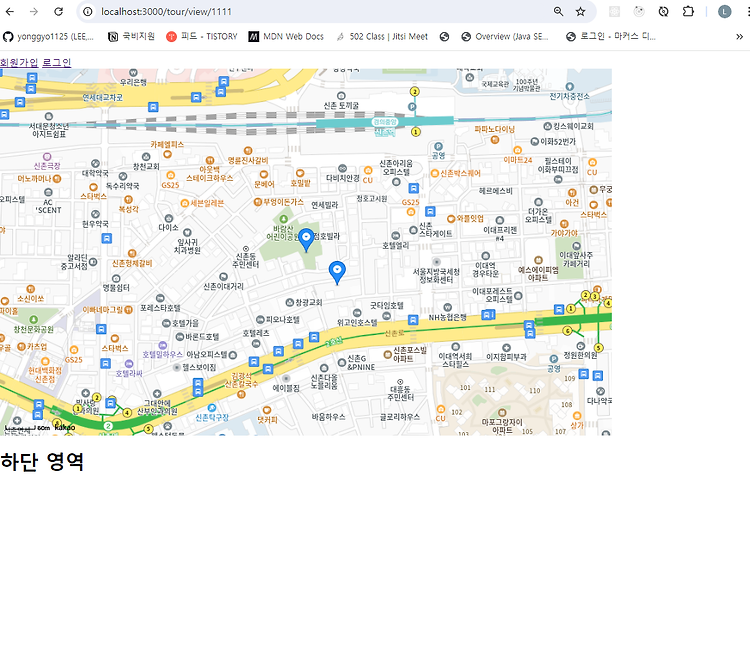Open the yonggyo1125 GitHub bookmark
Viewport: 750px width, 651px height.
tap(48, 37)
